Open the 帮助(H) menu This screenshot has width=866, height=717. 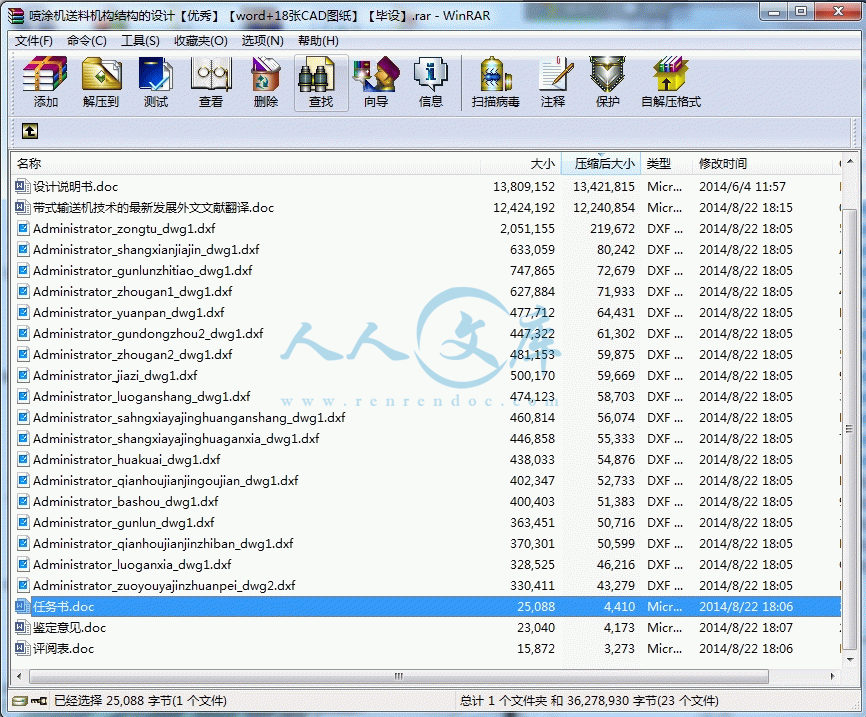pyautogui.click(x=318, y=41)
